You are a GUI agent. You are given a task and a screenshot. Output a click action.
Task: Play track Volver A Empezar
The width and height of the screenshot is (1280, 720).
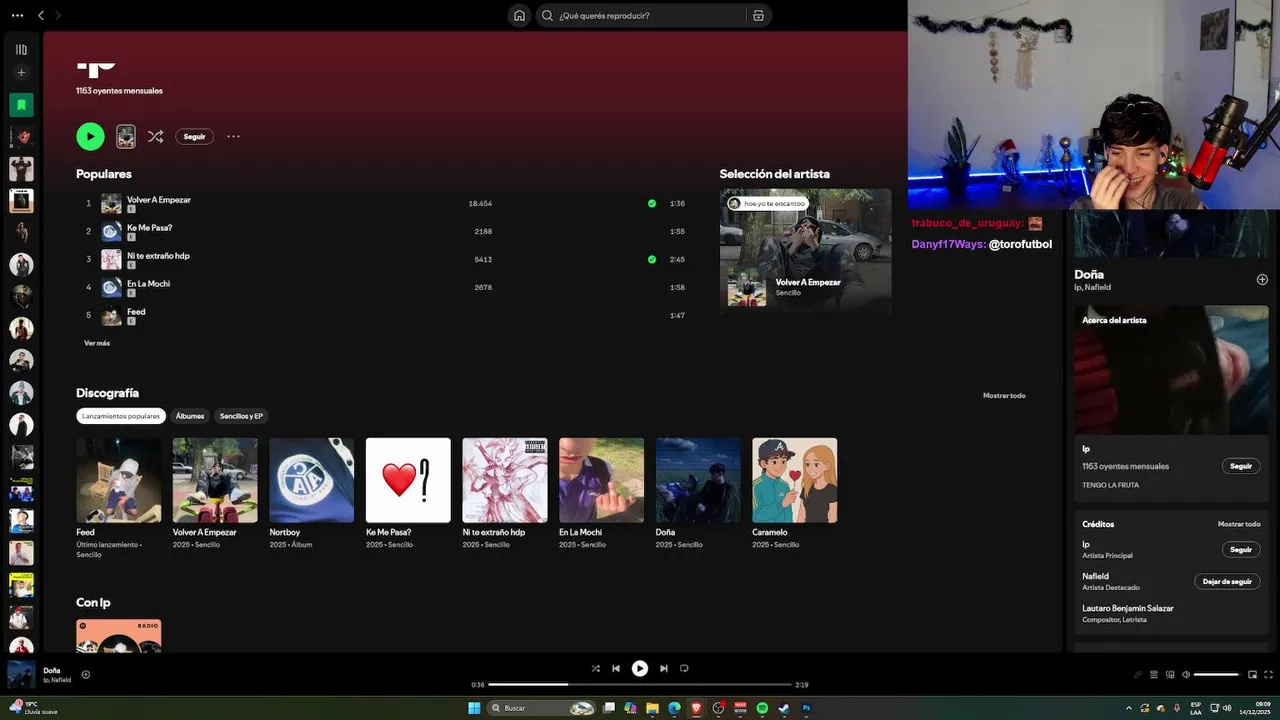[158, 199]
